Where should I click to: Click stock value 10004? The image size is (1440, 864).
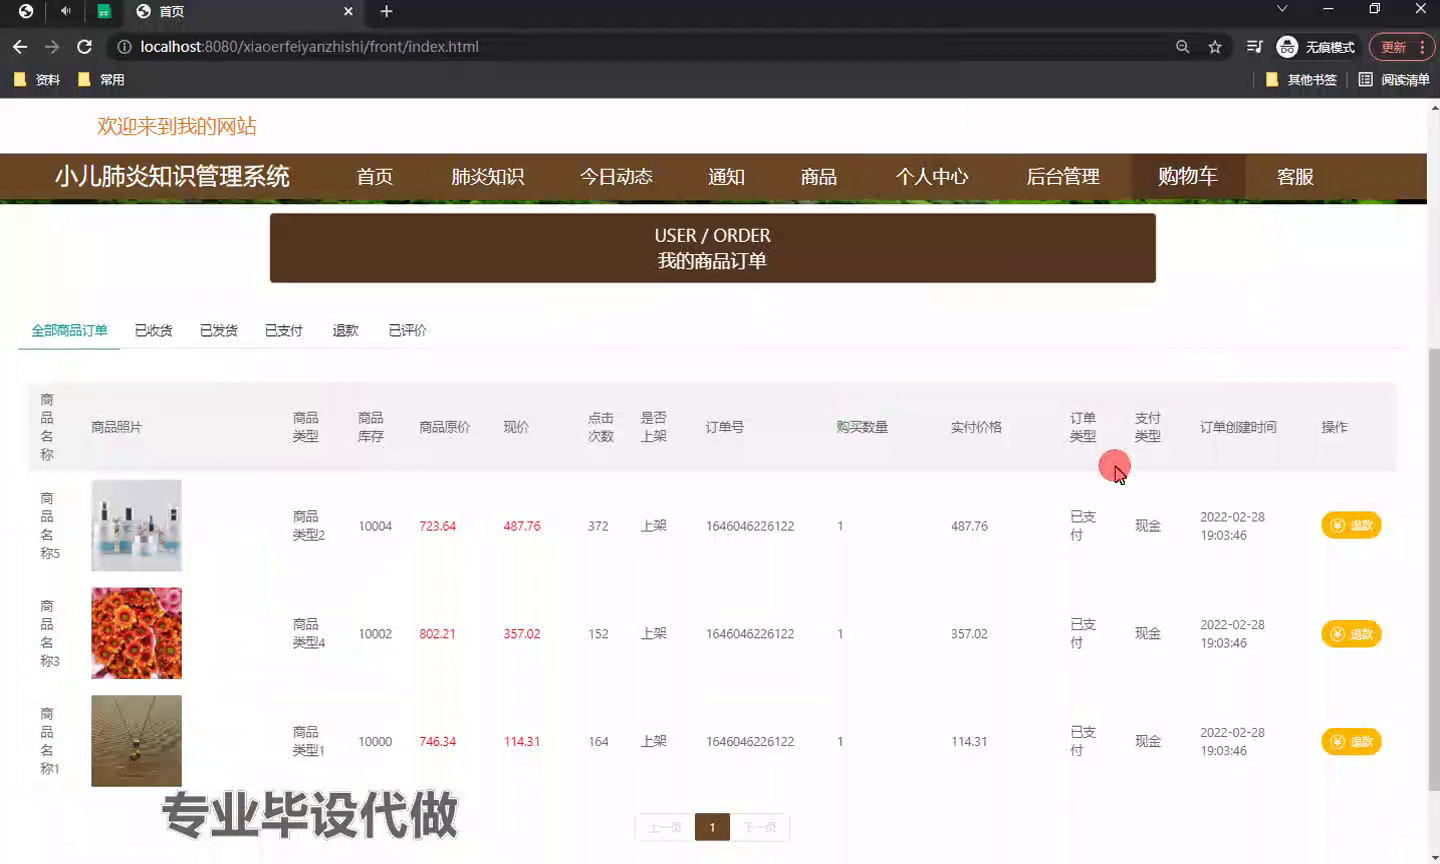(x=375, y=526)
